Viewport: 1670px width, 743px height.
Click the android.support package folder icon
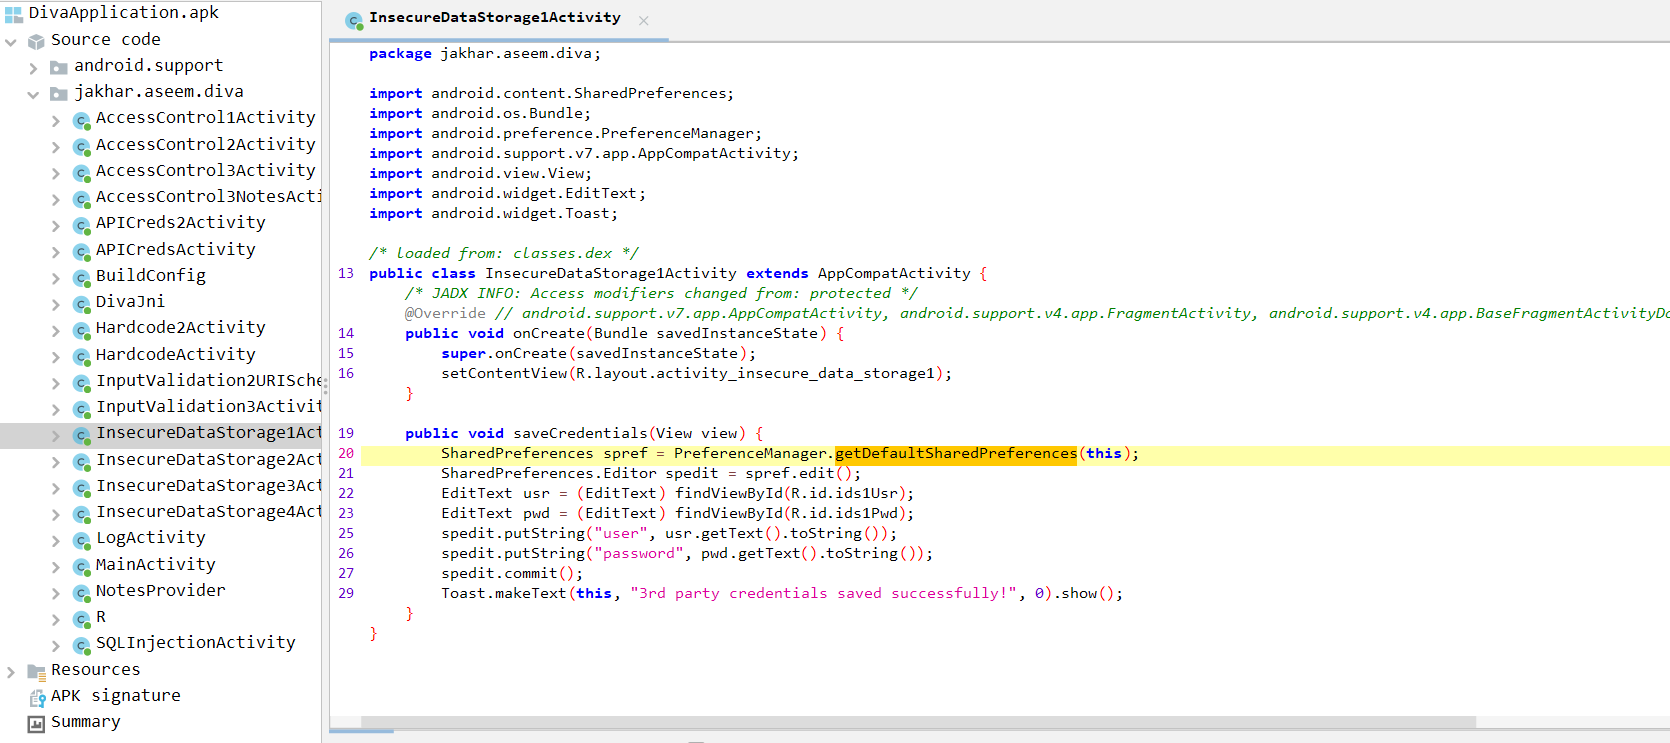(59, 67)
